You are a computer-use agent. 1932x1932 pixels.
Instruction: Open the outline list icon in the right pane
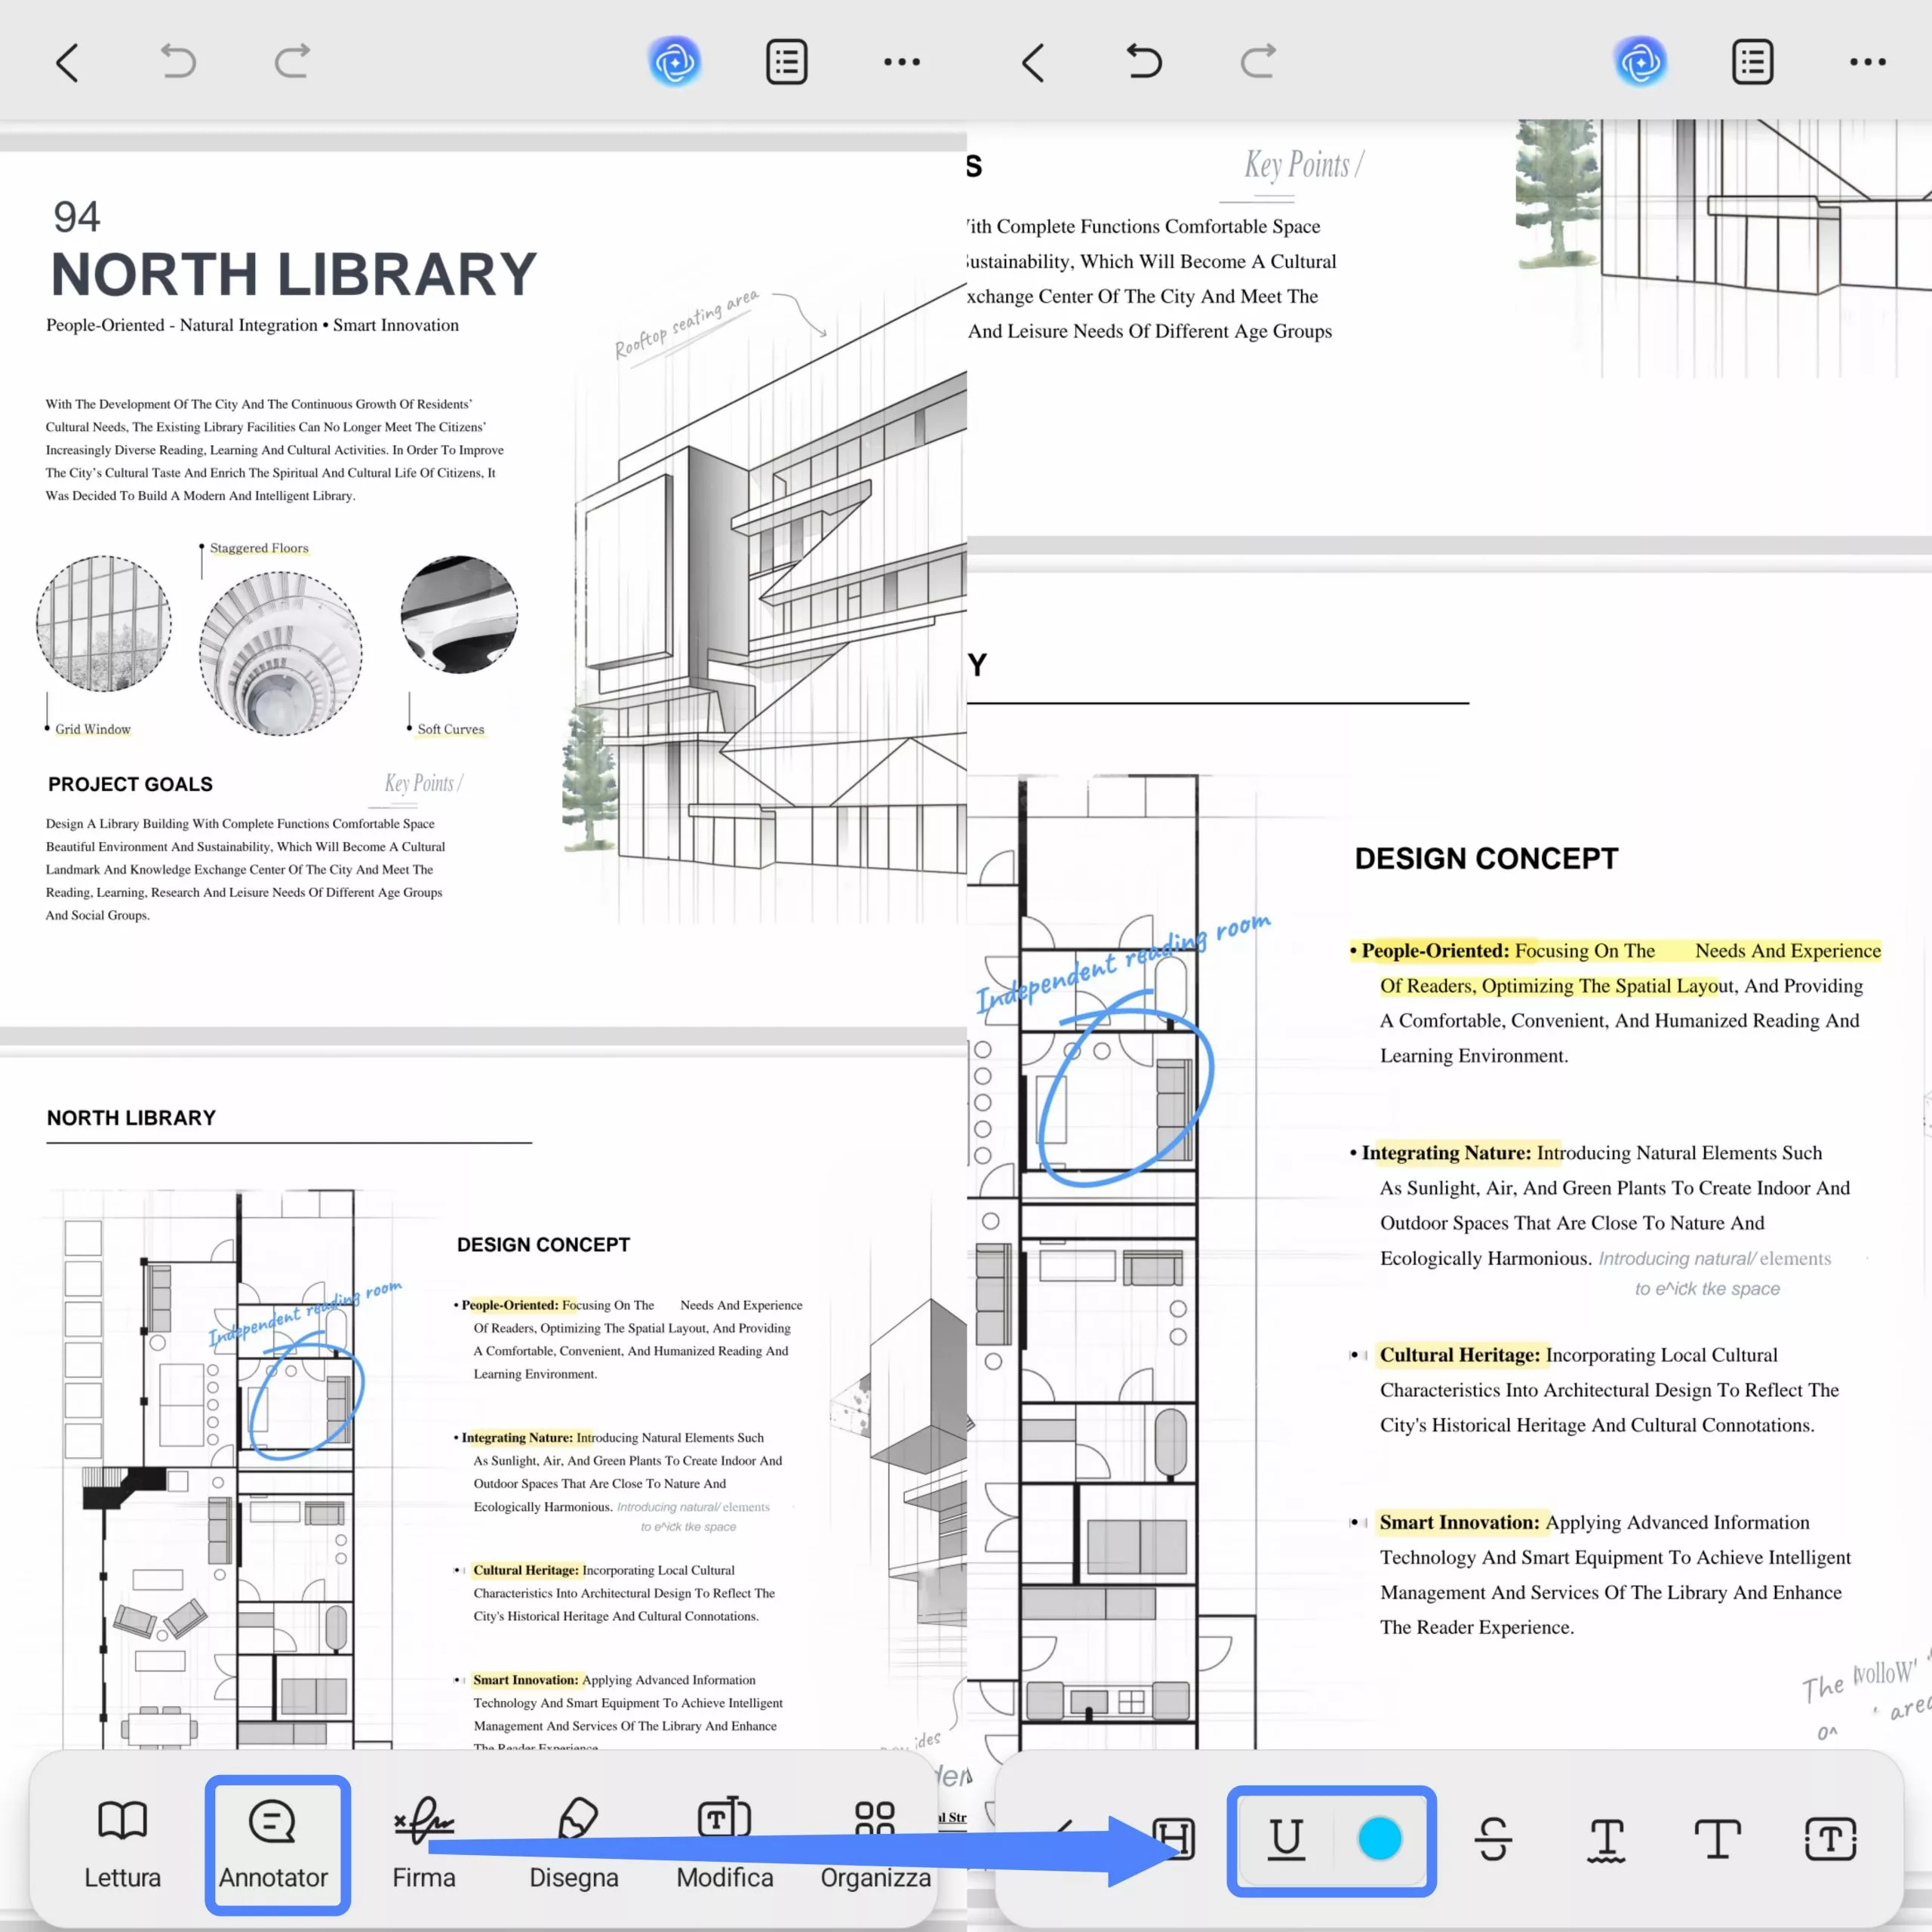(1752, 62)
